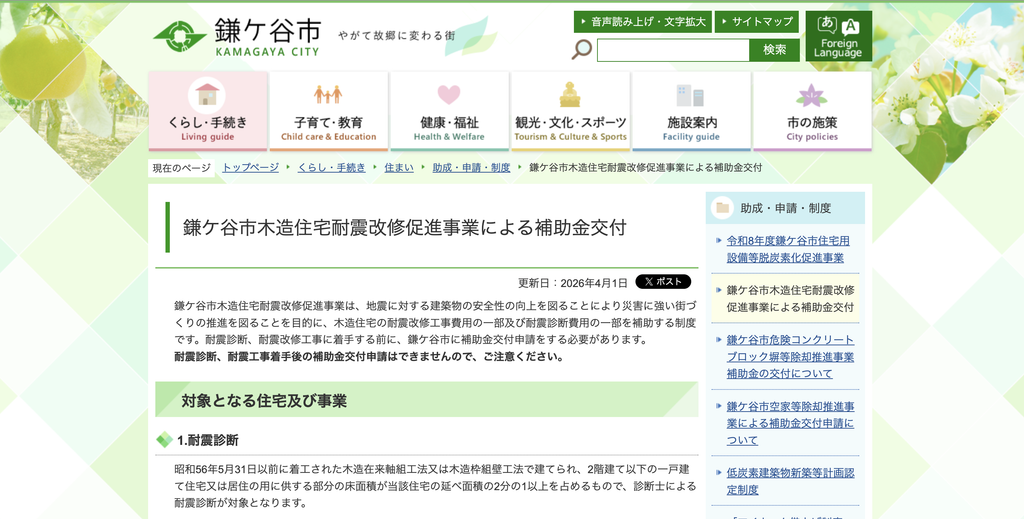Open the 市の施策 City policies tab

[x=812, y=111]
